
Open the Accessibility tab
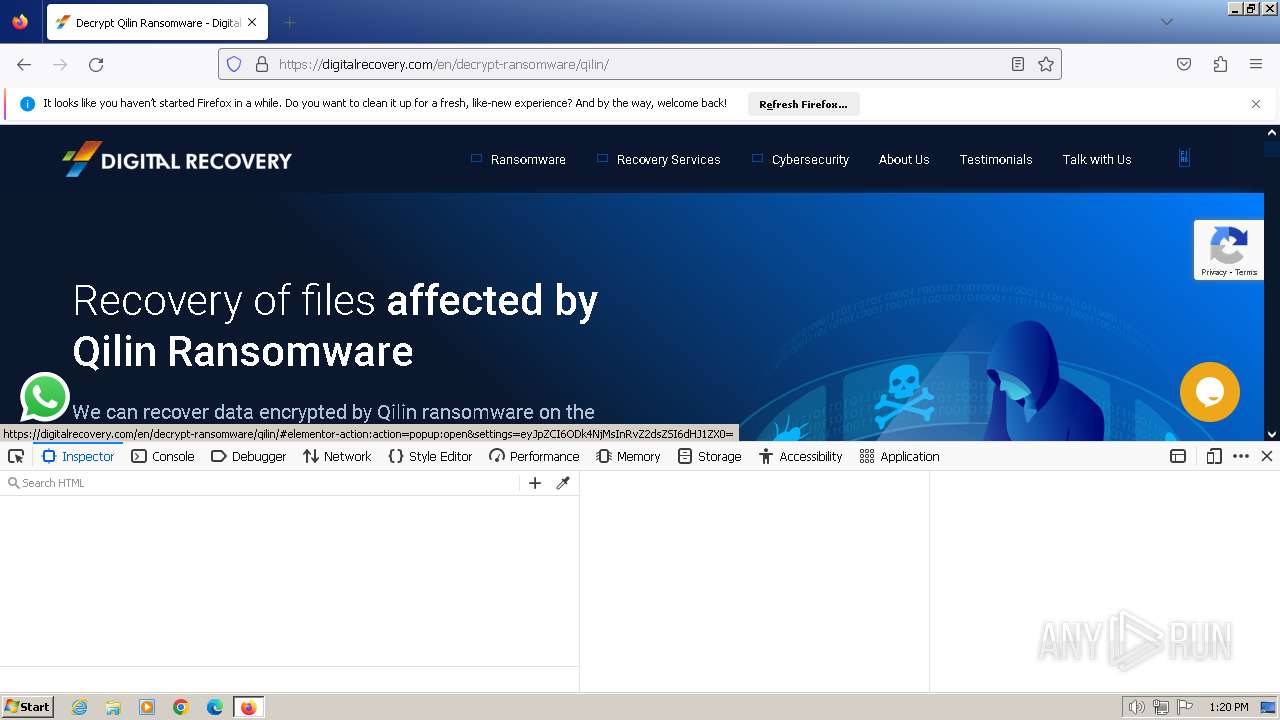pos(801,456)
